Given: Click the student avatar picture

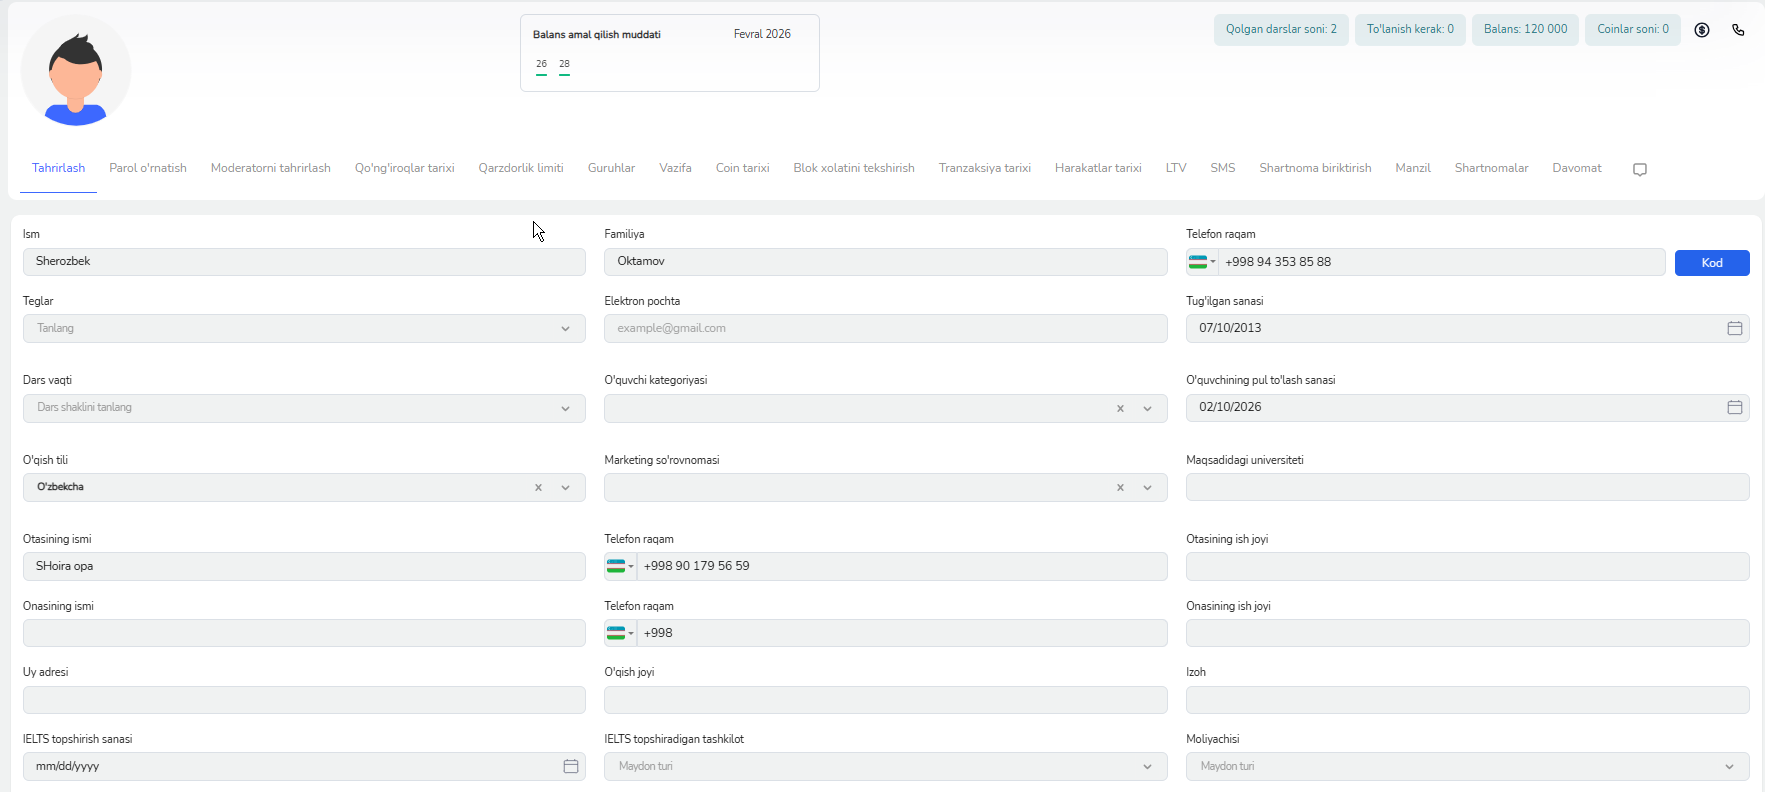Looking at the screenshot, I should (76, 70).
